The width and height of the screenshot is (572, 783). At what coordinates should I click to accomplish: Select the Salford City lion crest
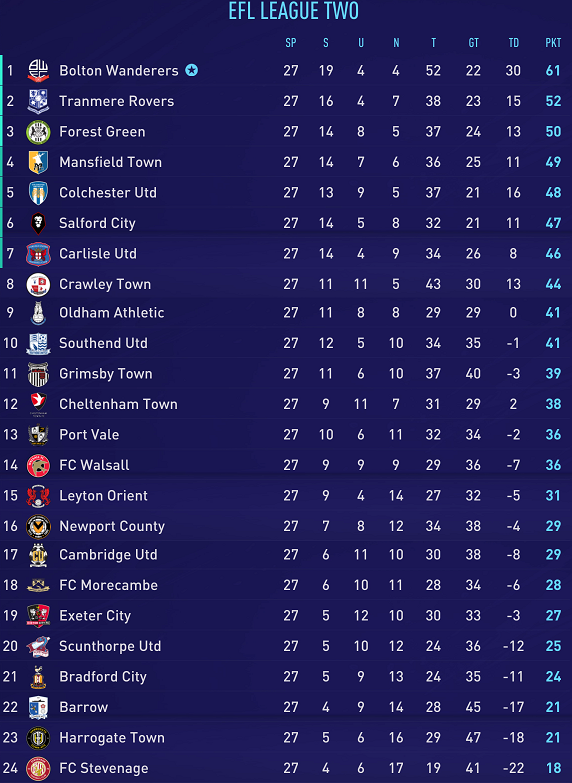click(38, 223)
